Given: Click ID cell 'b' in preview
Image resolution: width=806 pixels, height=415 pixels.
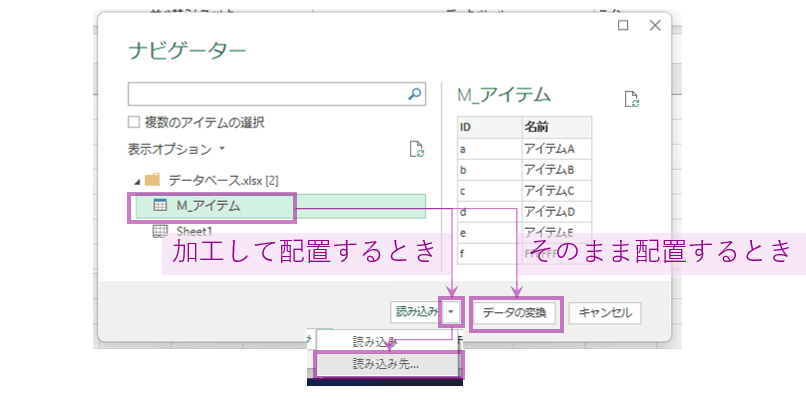Looking at the screenshot, I should pos(489,170).
